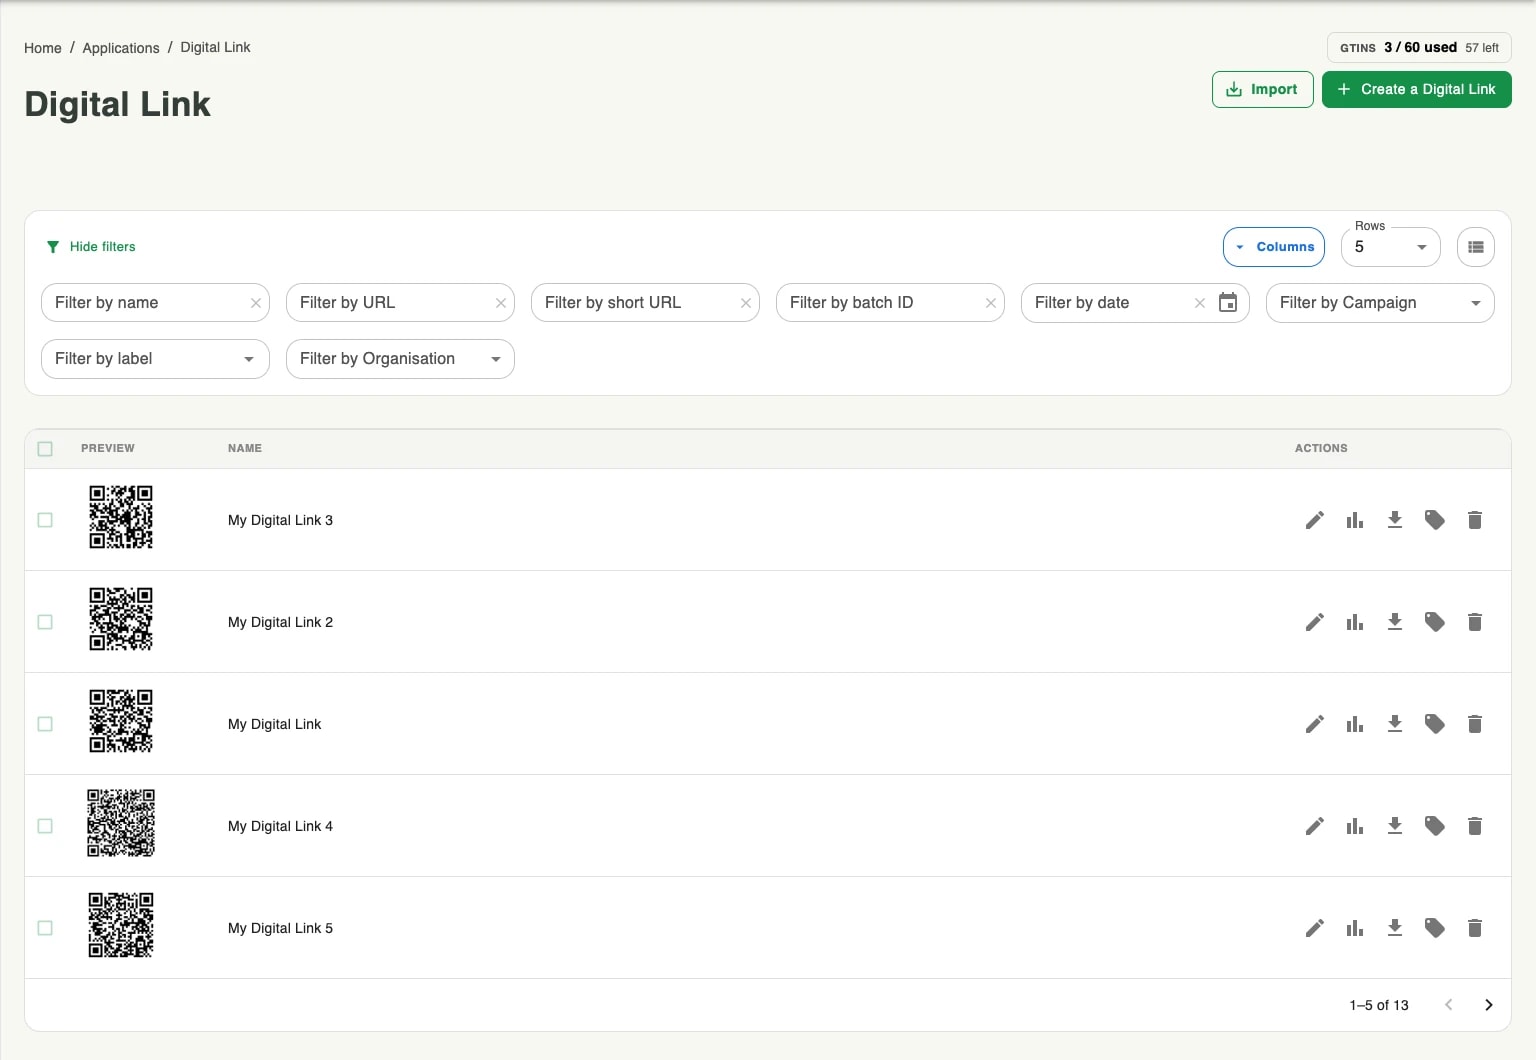The height and width of the screenshot is (1060, 1536).
Task: Download QR for row My Digital Link
Action: pyautogui.click(x=1395, y=724)
